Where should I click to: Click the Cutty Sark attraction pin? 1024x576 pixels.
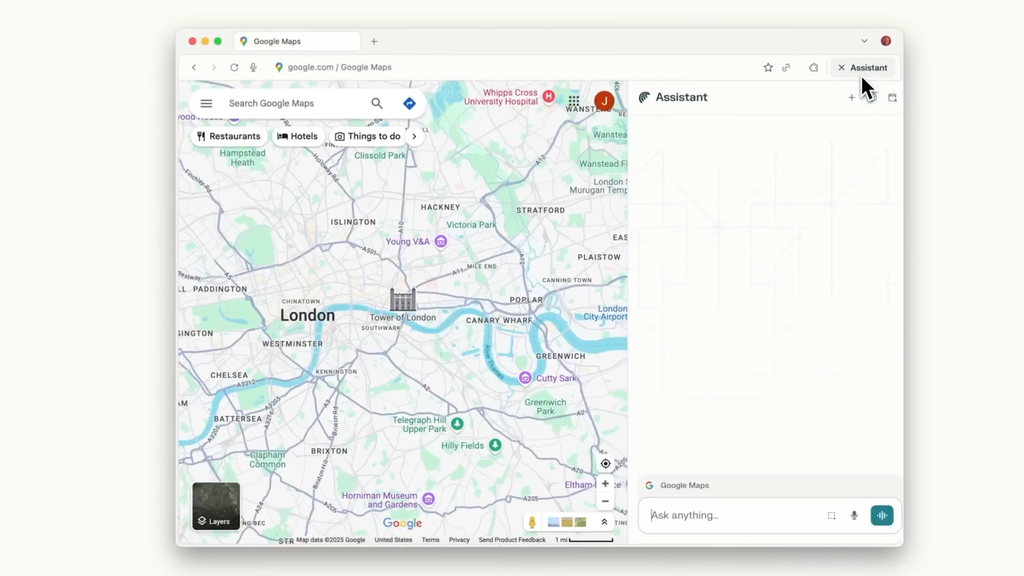tap(525, 378)
